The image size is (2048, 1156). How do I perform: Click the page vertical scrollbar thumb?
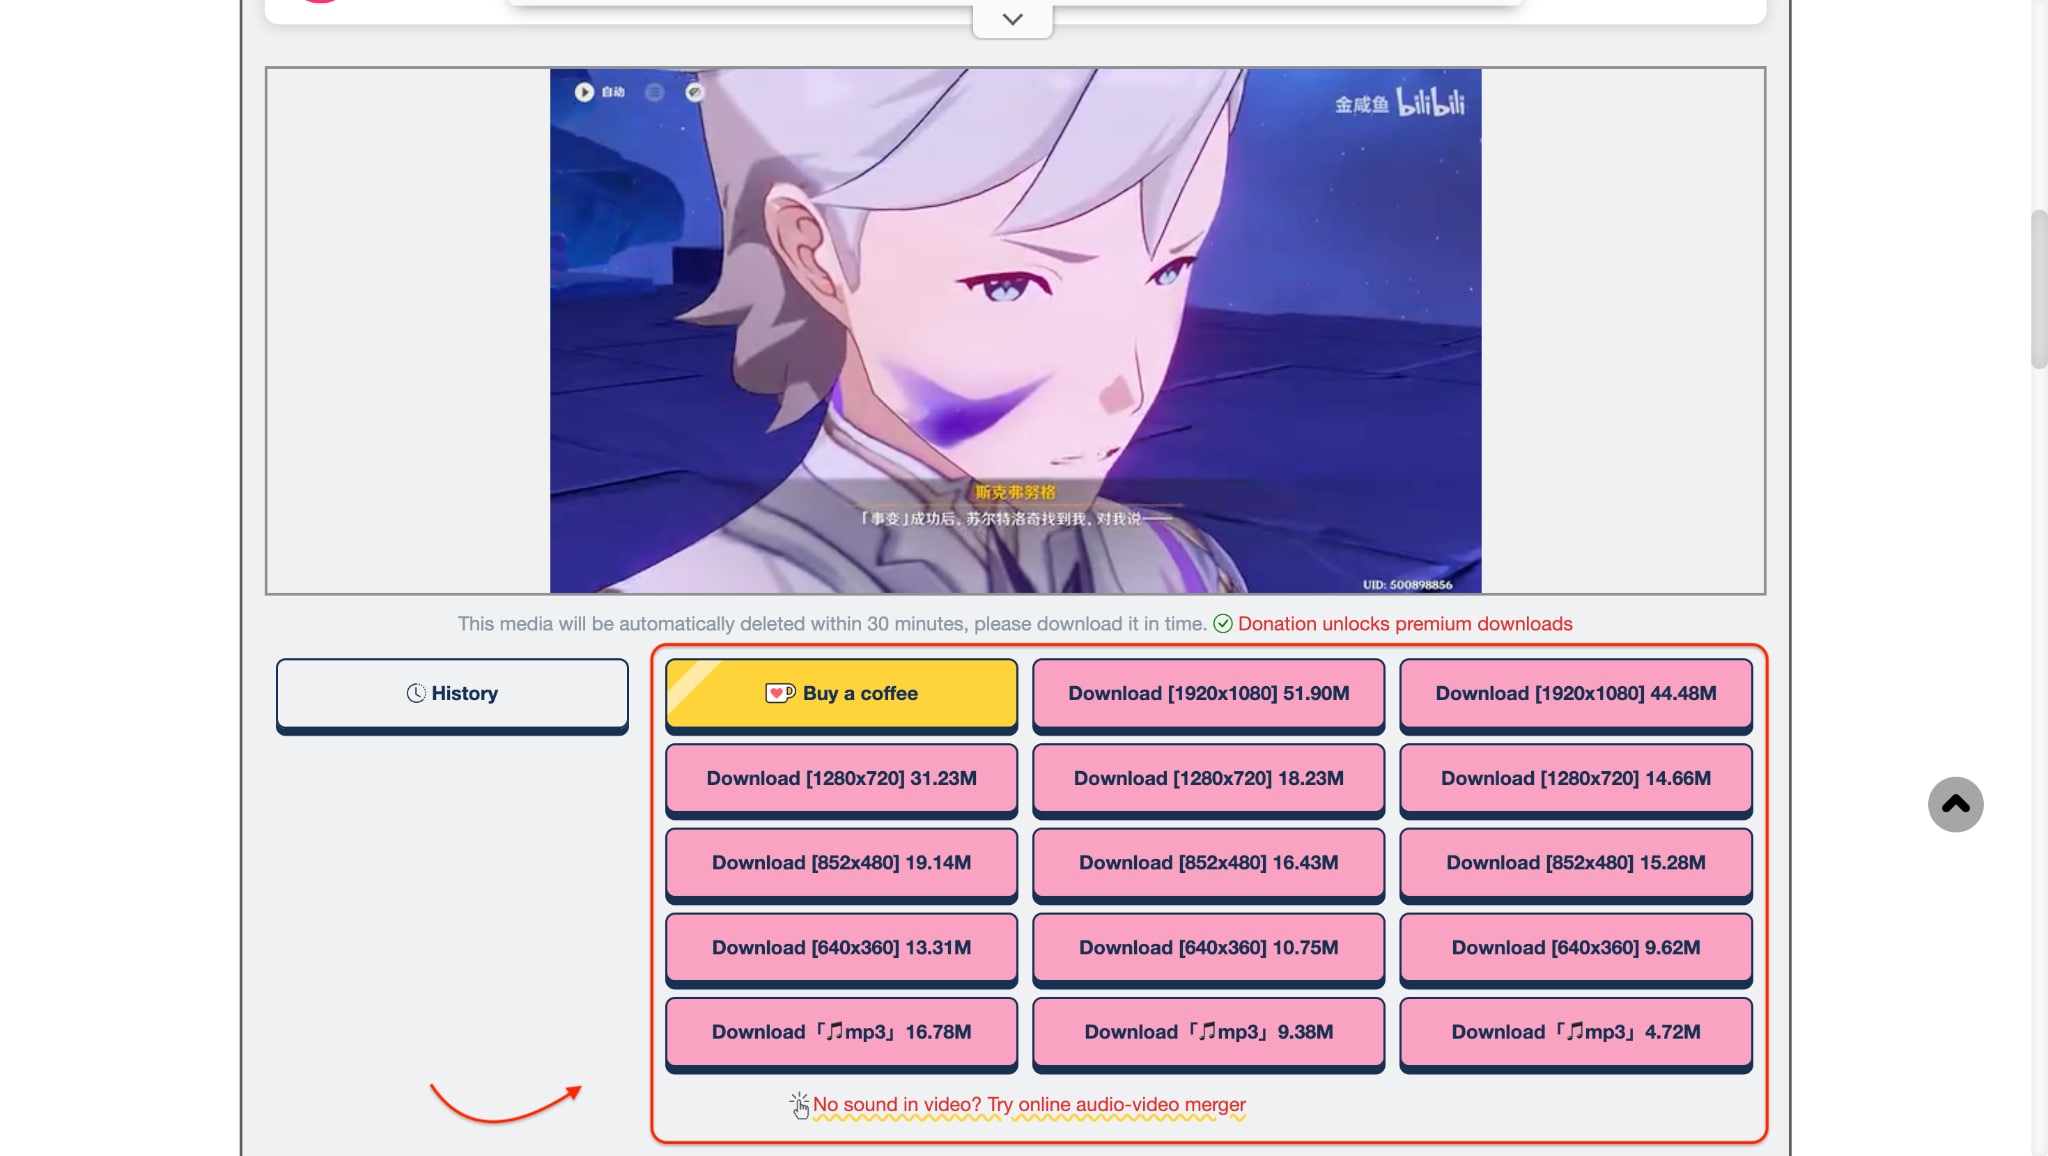[x=2038, y=289]
